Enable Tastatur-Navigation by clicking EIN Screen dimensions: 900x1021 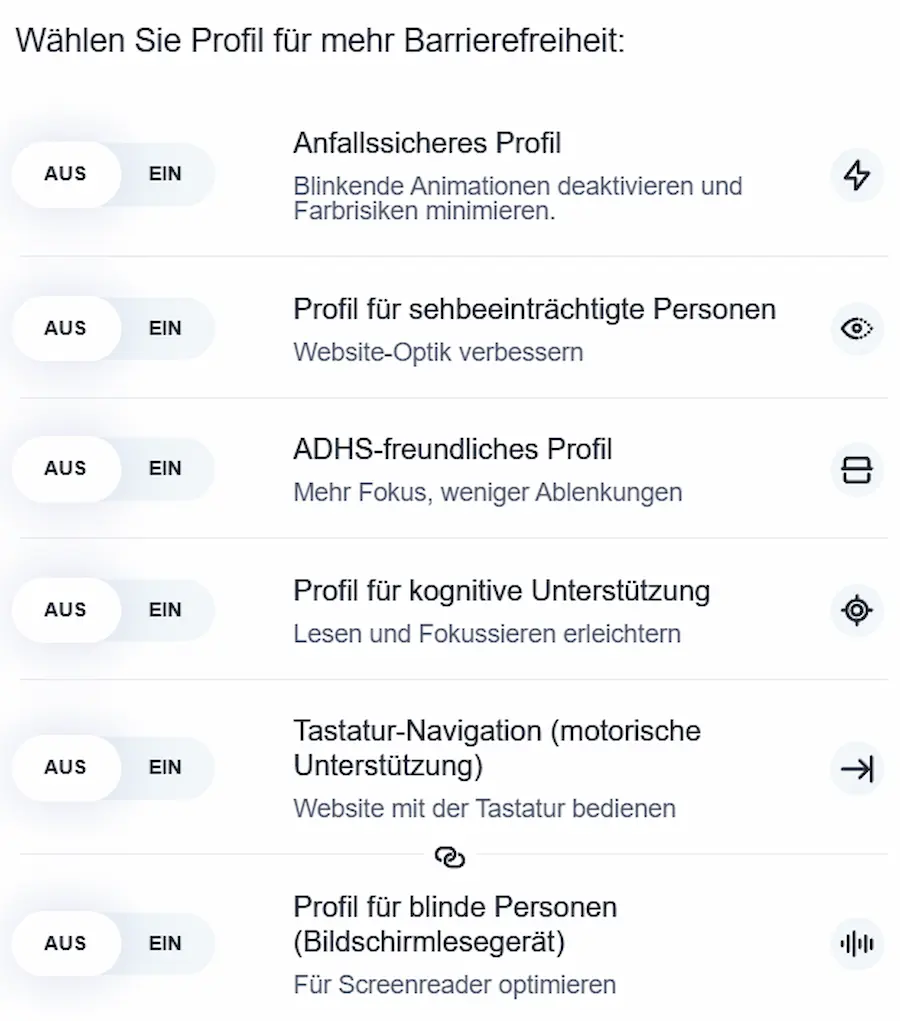click(x=165, y=767)
